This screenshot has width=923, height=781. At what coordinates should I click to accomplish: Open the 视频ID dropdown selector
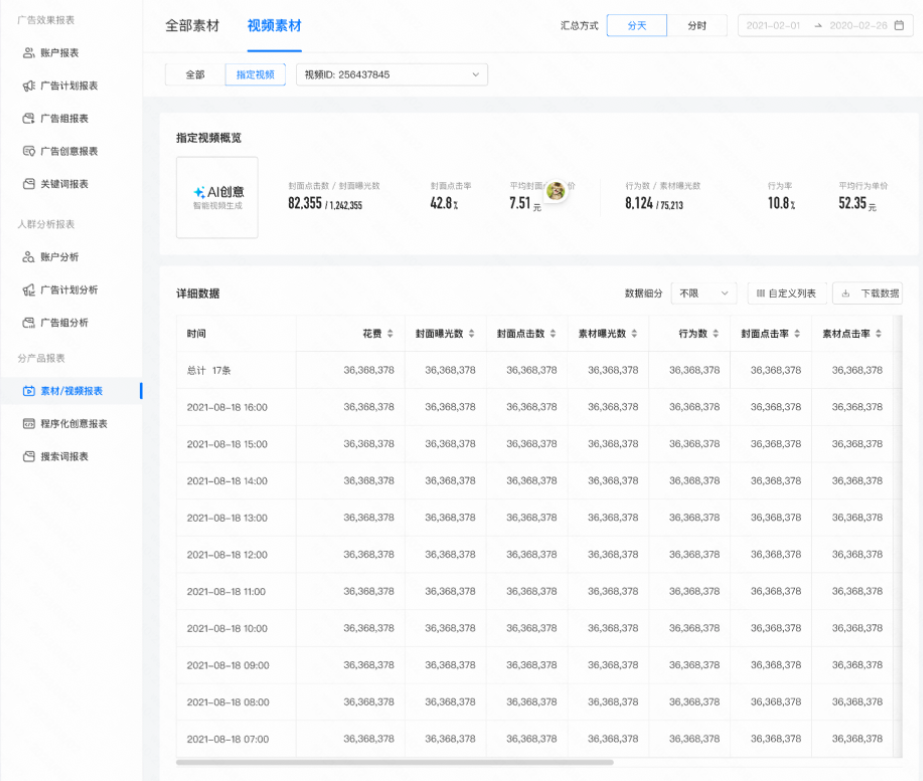[x=391, y=74]
